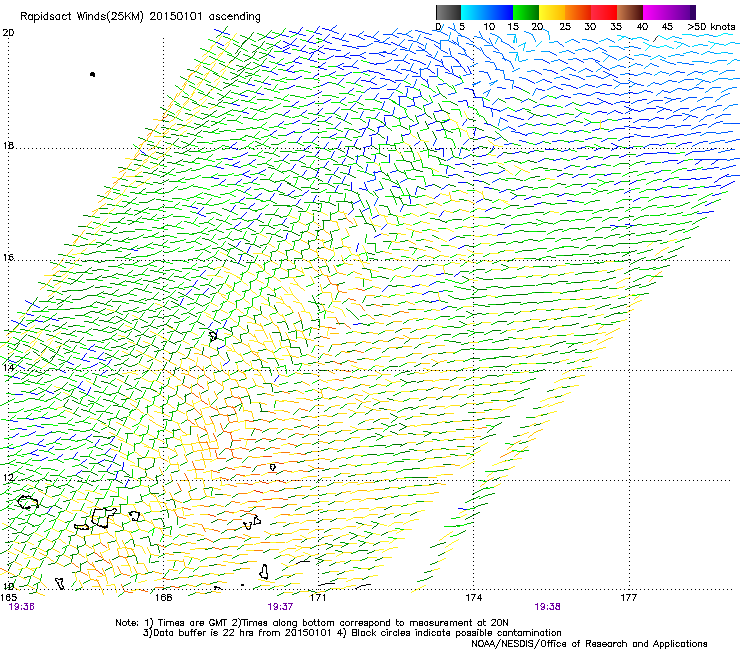
Task: Click the black contamination dot in upper-left map
Action: [92, 74]
